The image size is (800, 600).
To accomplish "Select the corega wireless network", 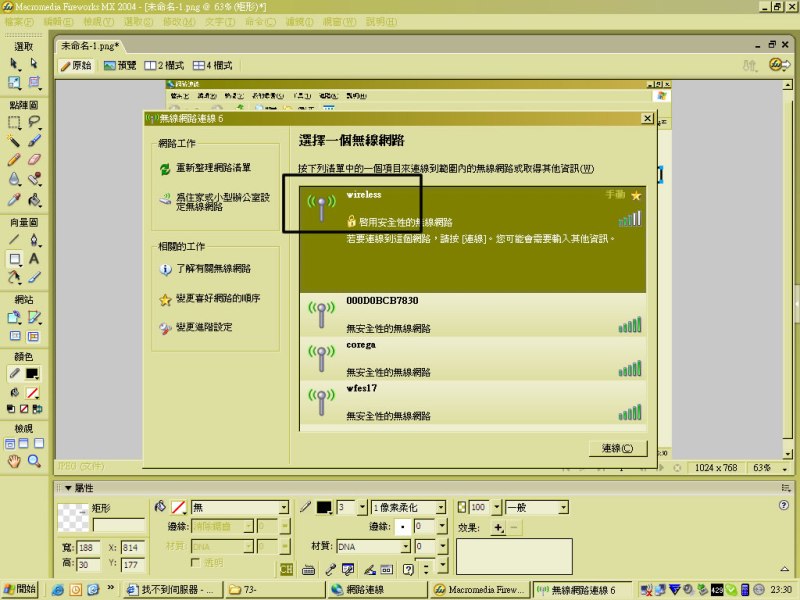I will (473, 358).
